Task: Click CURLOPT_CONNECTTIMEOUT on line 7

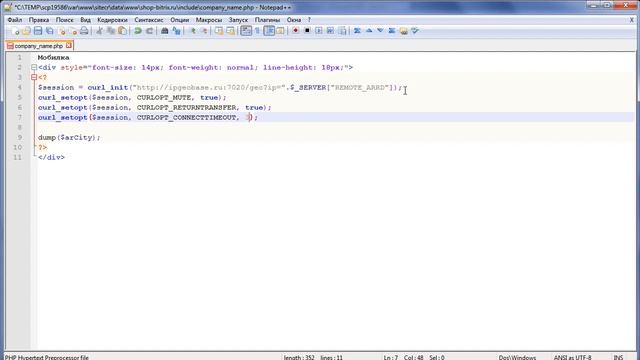Action: [187, 118]
